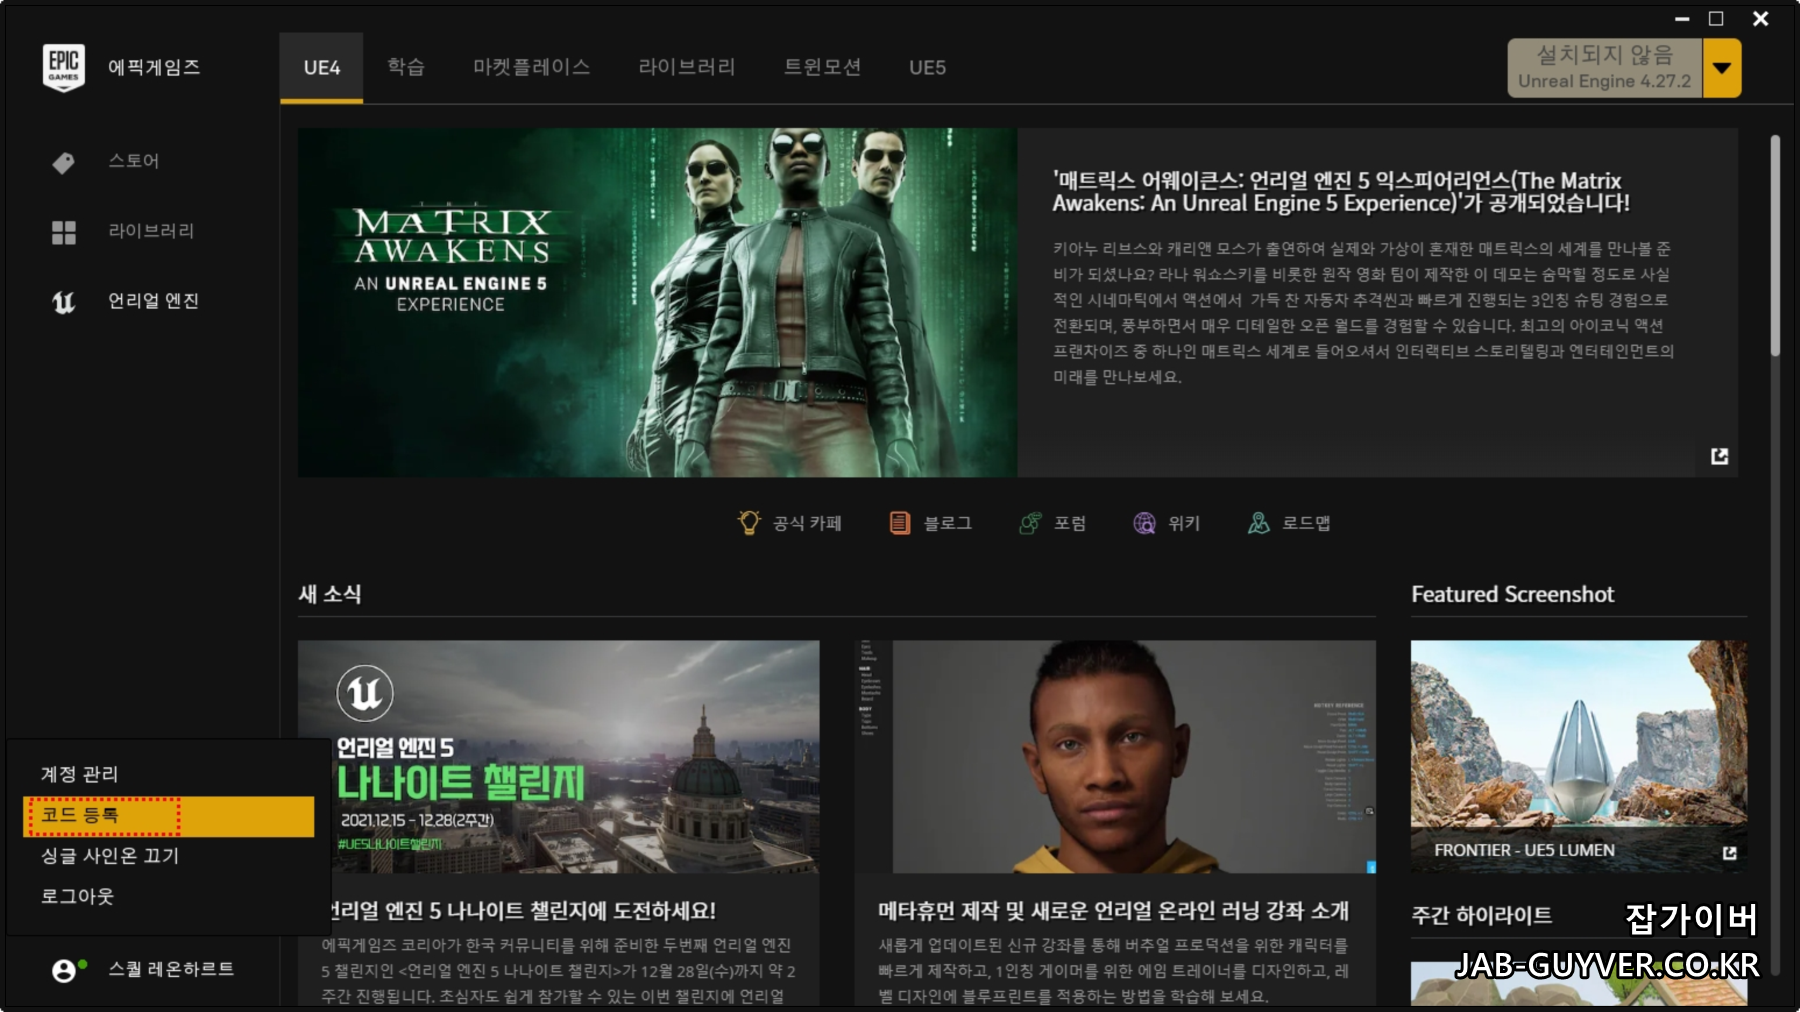The image size is (1800, 1012).
Task: Expand the engine version dropdown arrow
Action: (1722, 68)
